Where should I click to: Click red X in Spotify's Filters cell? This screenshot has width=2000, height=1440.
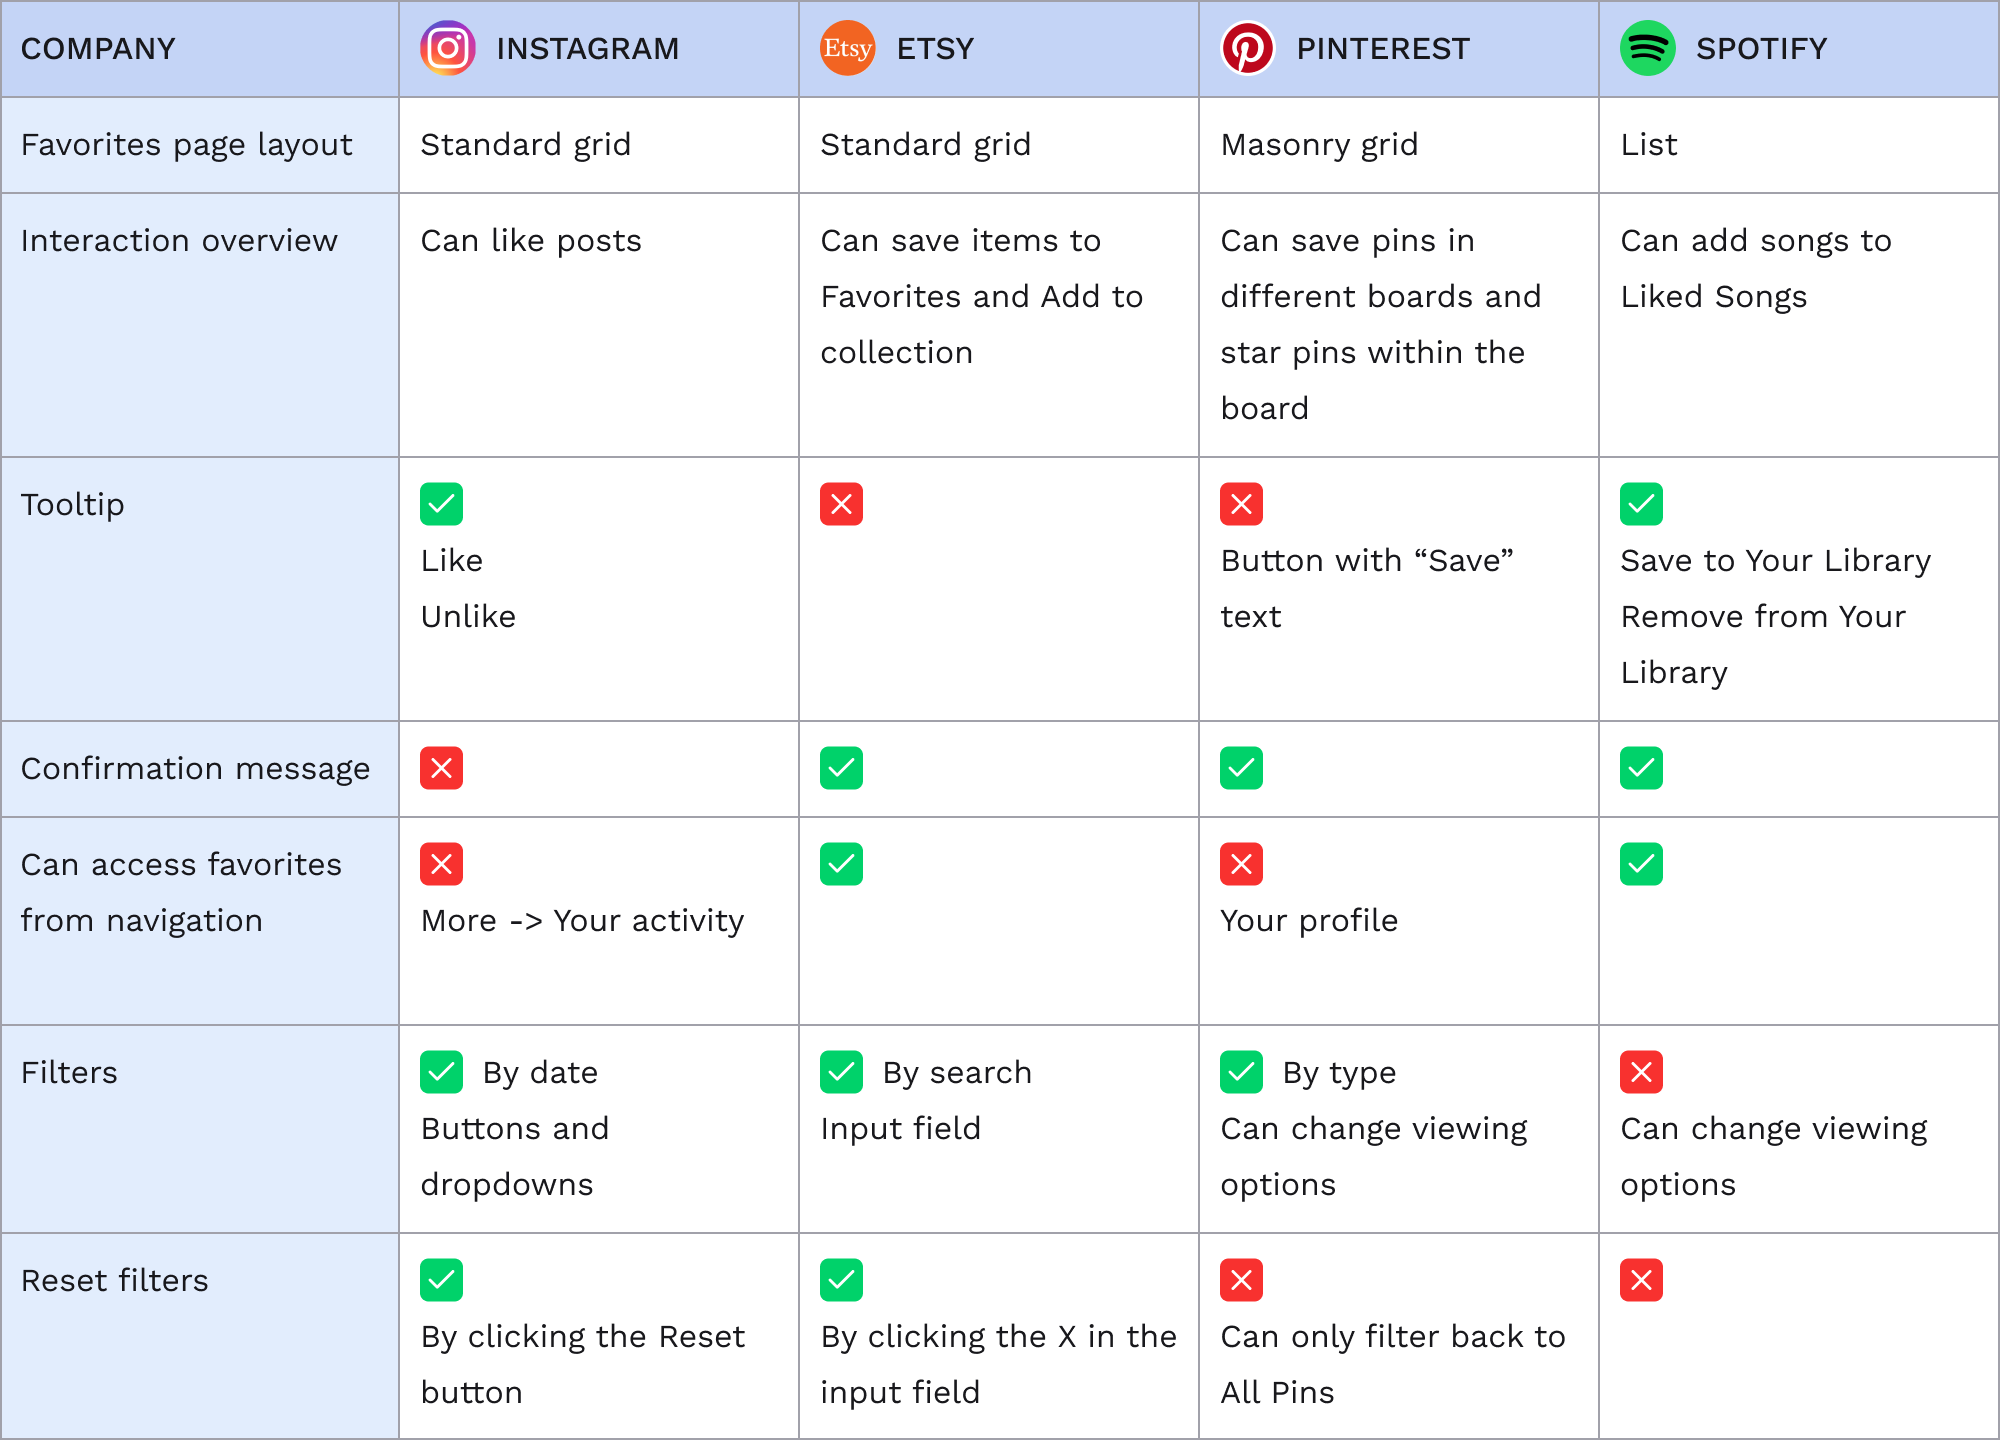1641,1072
